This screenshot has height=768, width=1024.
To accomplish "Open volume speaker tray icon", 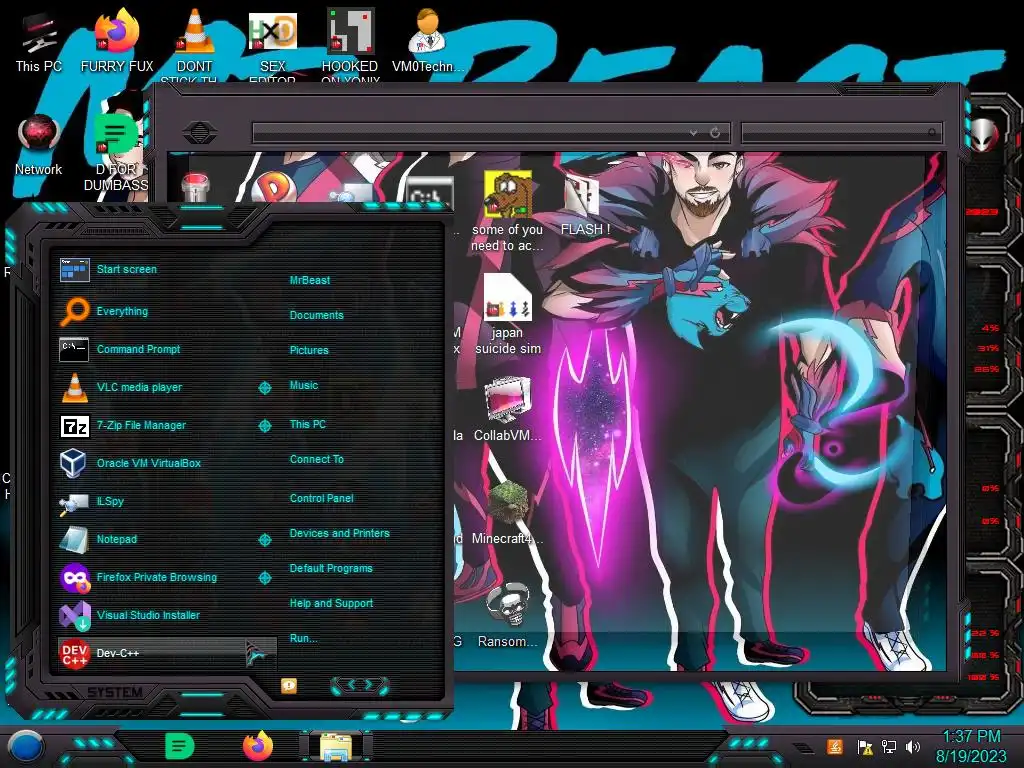I will (x=912, y=747).
